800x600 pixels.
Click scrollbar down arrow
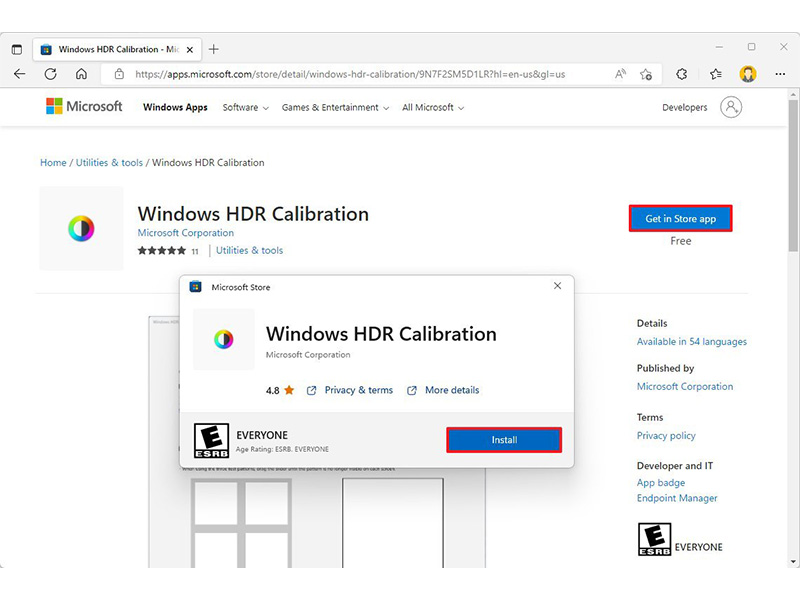(x=793, y=562)
